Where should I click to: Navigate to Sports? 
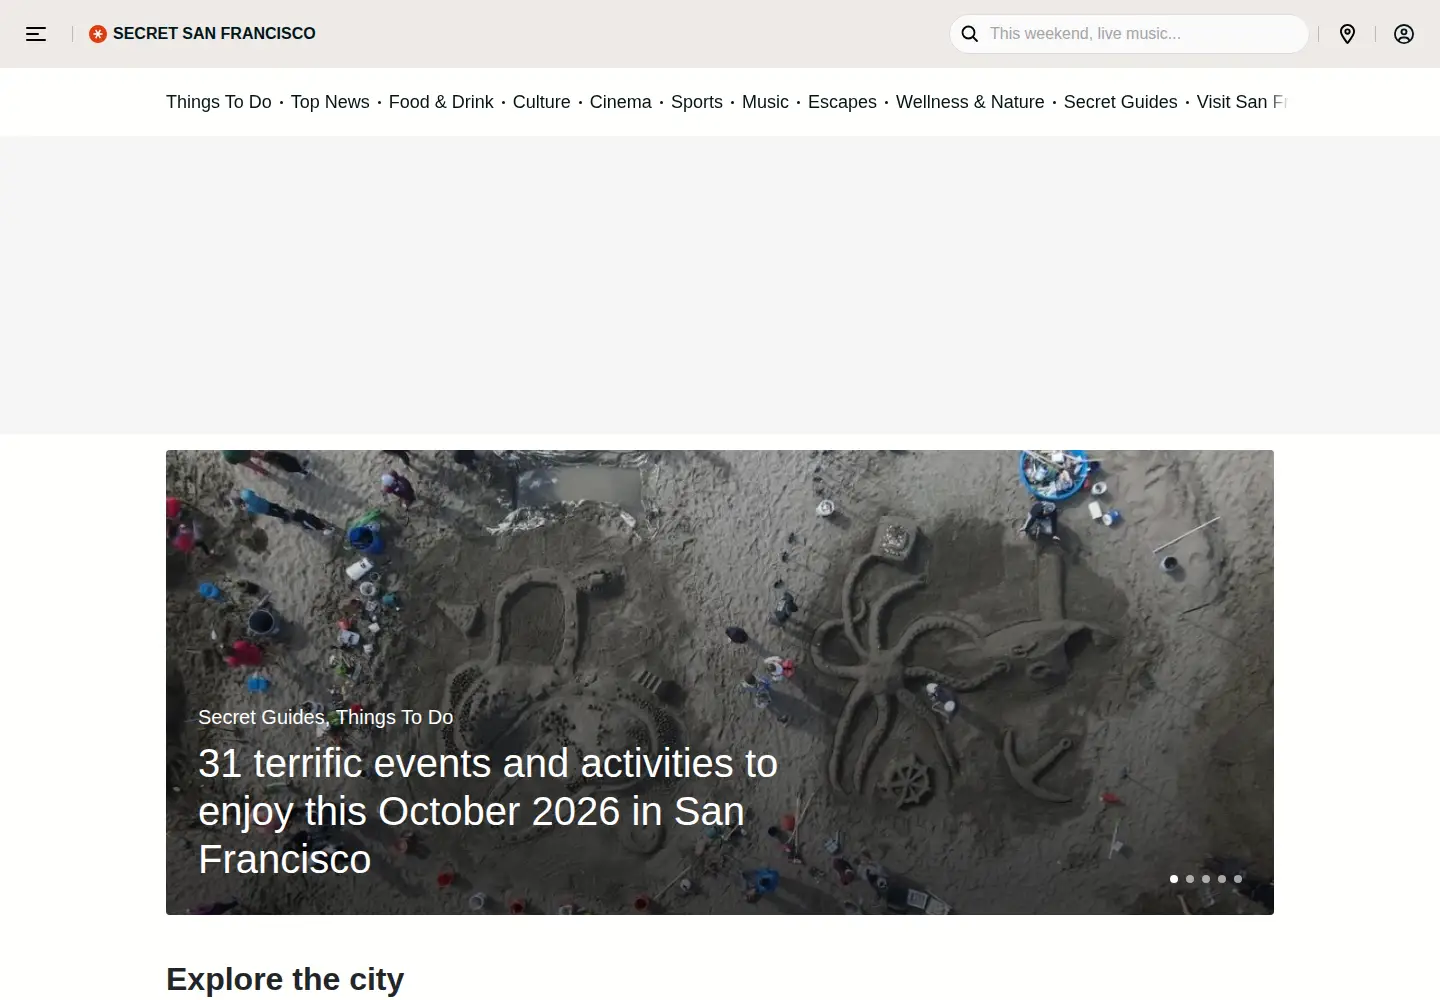pos(697,102)
